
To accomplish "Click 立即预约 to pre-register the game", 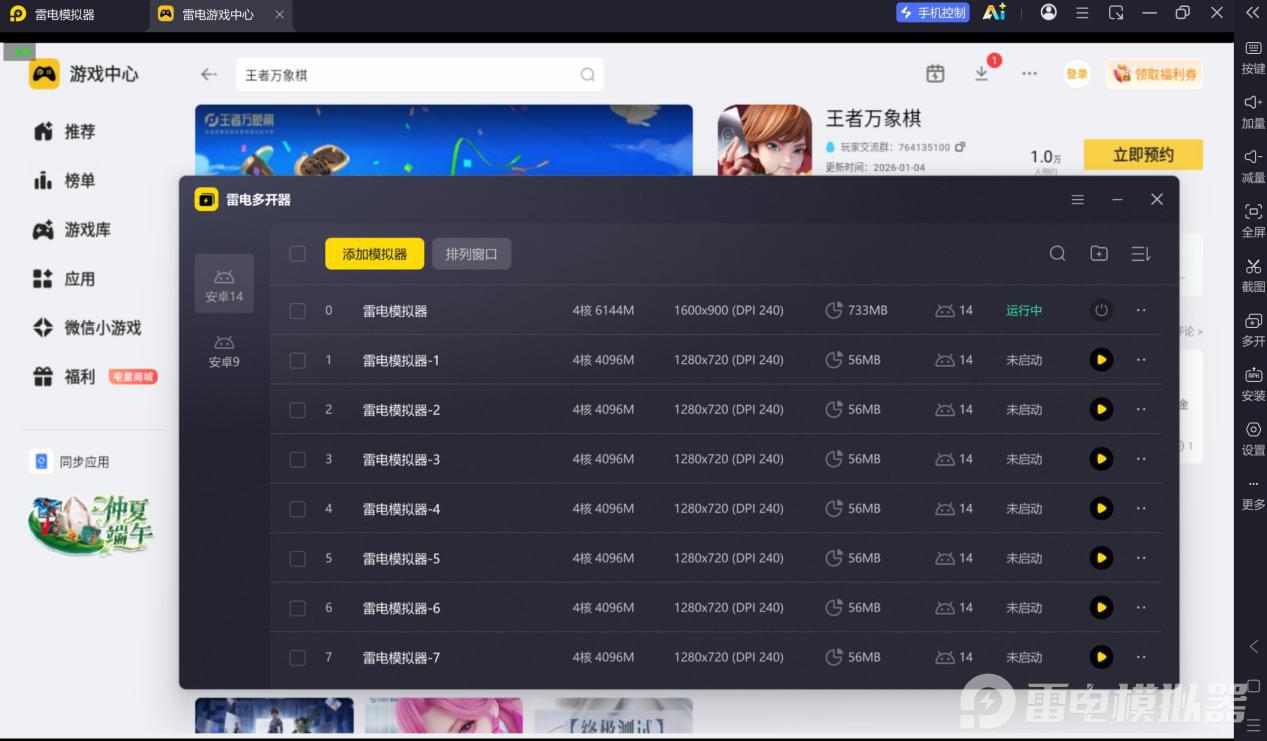I will tap(1143, 155).
